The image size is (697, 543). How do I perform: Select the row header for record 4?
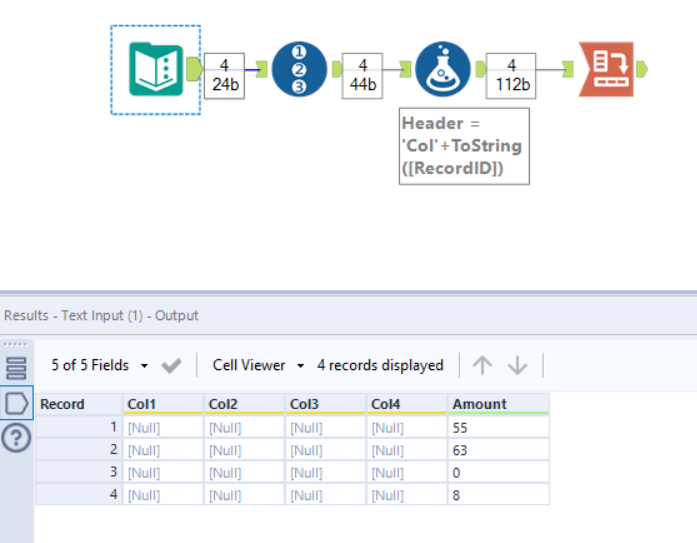[79, 494]
